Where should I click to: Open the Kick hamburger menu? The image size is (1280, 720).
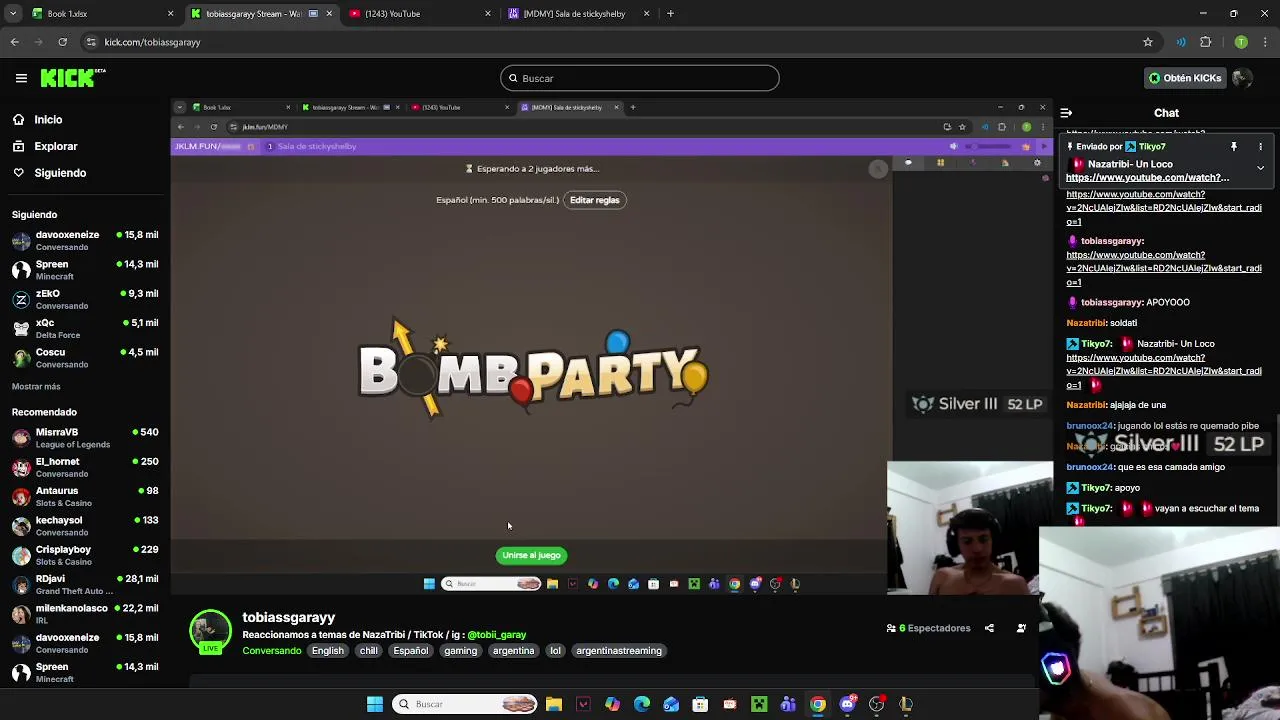point(21,78)
